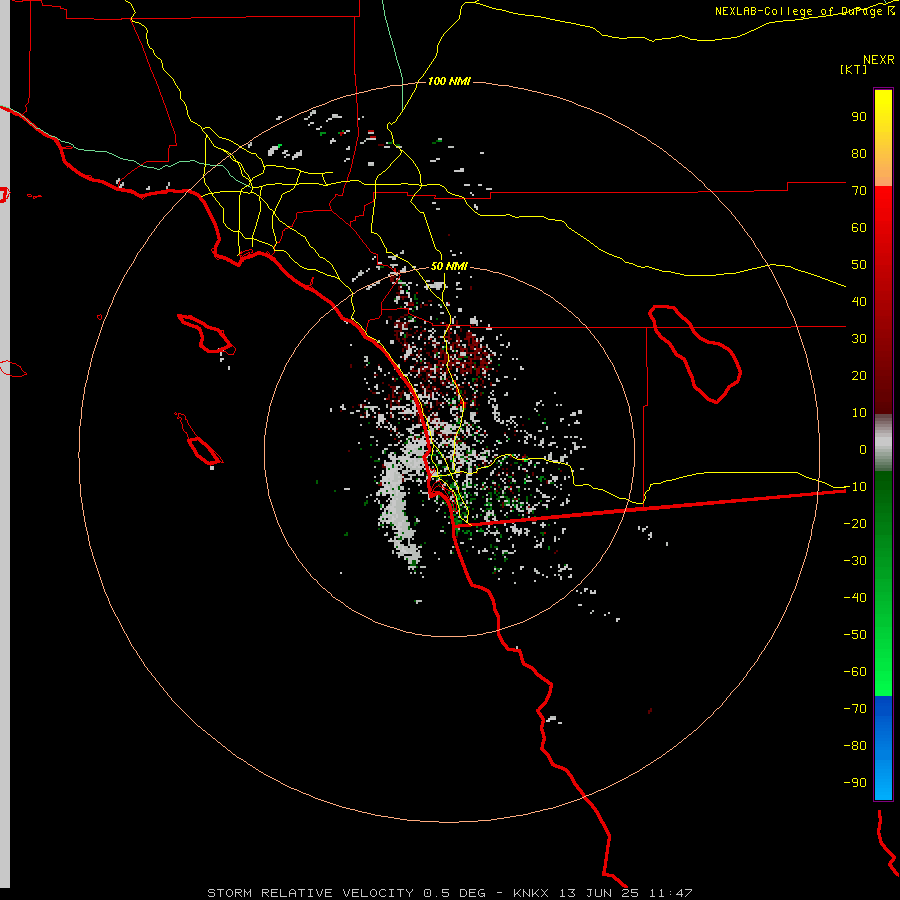Click the 0 knot scale label
900x900 pixels.
(863, 449)
